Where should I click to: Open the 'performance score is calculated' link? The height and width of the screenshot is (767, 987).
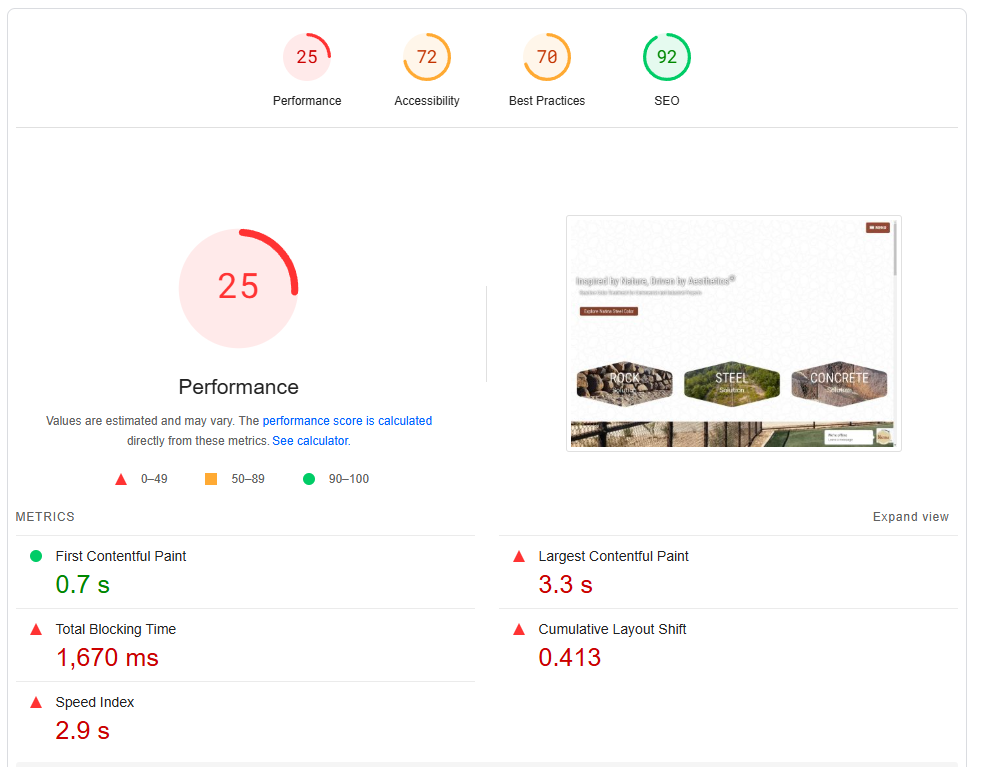347,421
